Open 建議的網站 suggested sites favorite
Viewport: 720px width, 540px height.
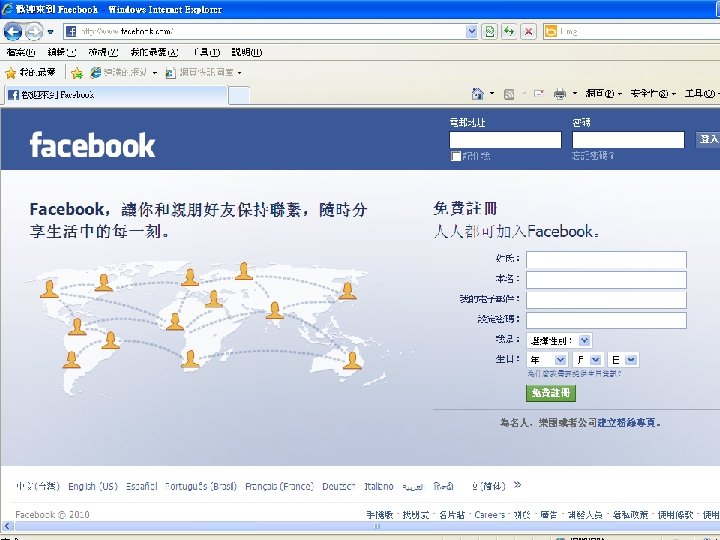[124, 73]
